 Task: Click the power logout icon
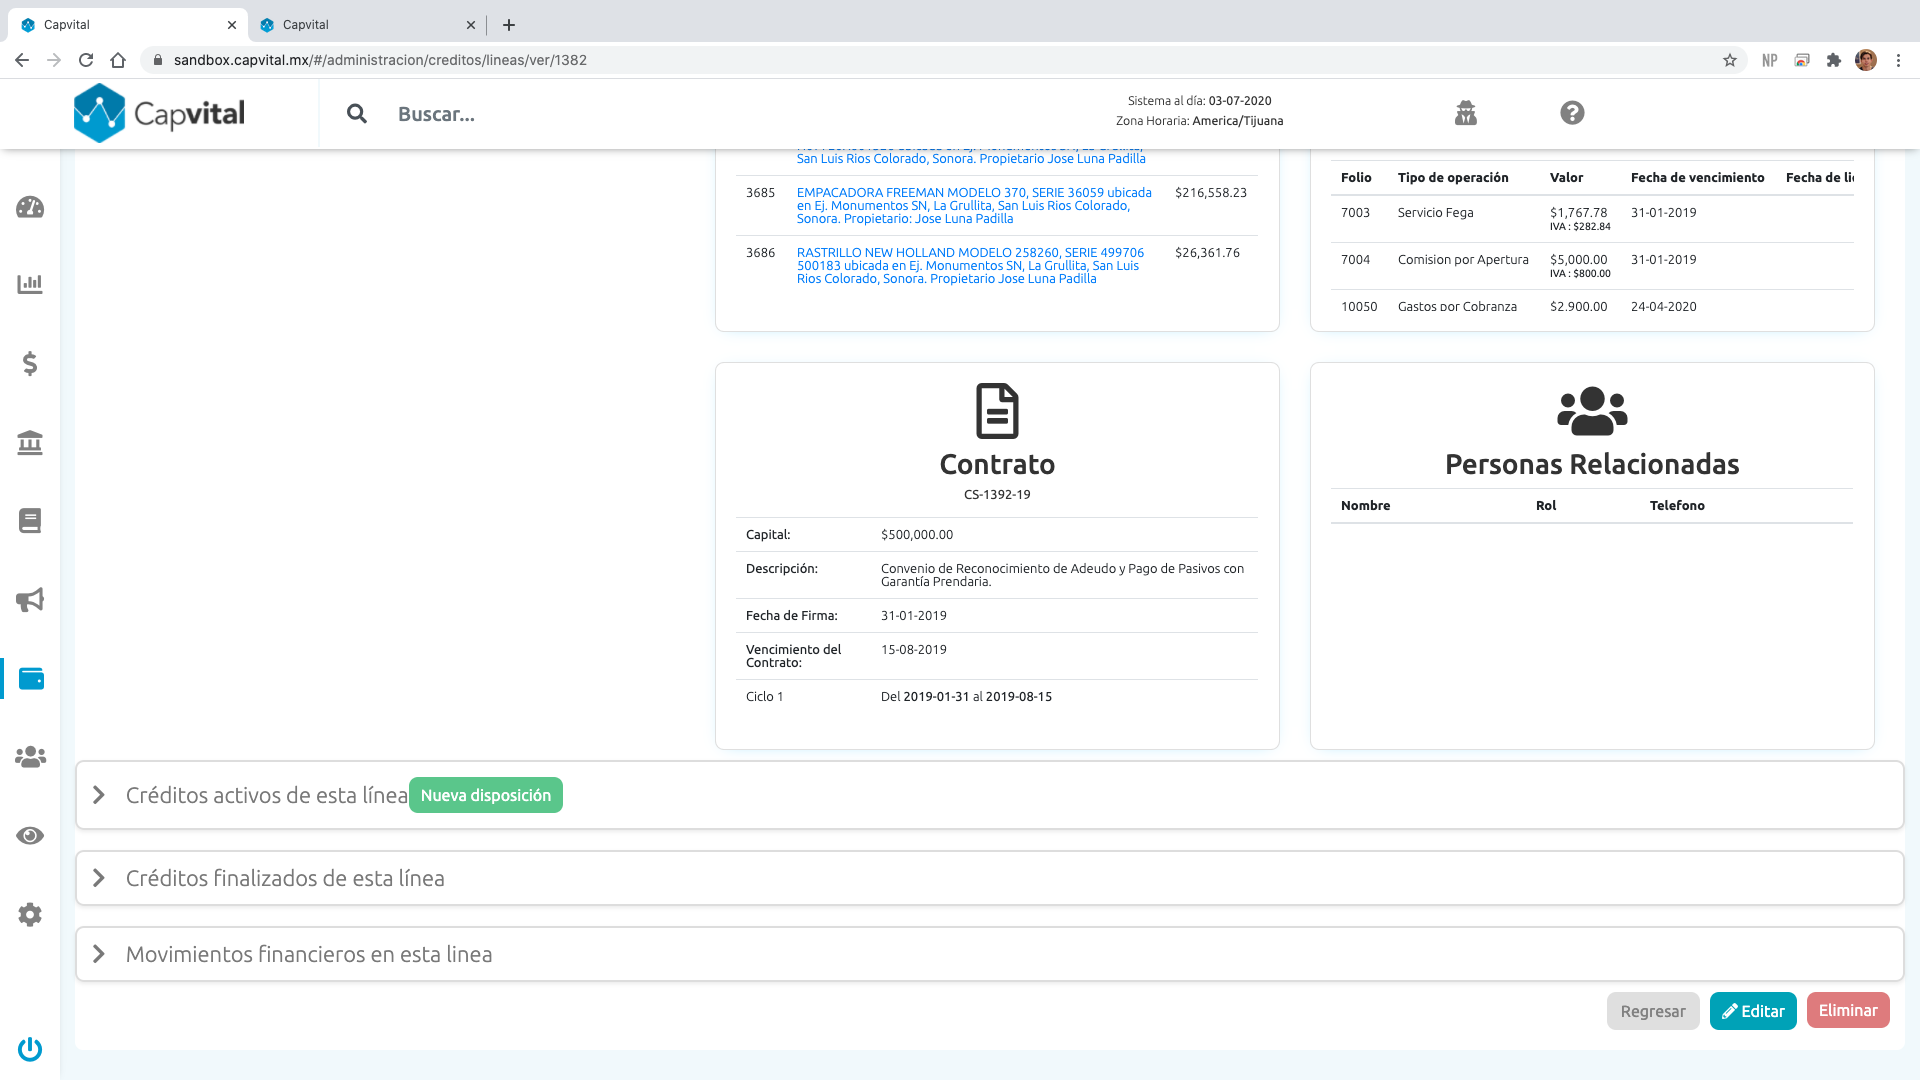[30, 1049]
